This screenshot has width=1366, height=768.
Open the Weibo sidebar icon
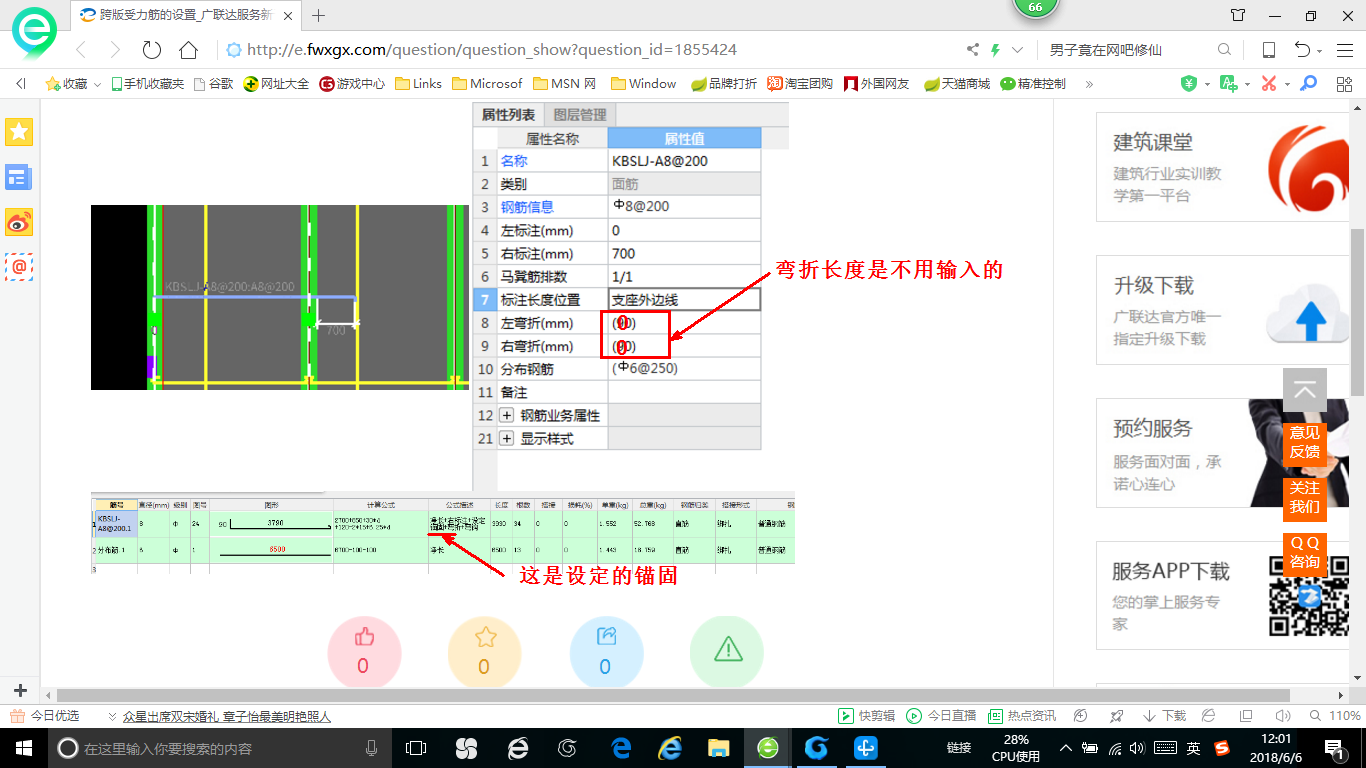[19, 223]
